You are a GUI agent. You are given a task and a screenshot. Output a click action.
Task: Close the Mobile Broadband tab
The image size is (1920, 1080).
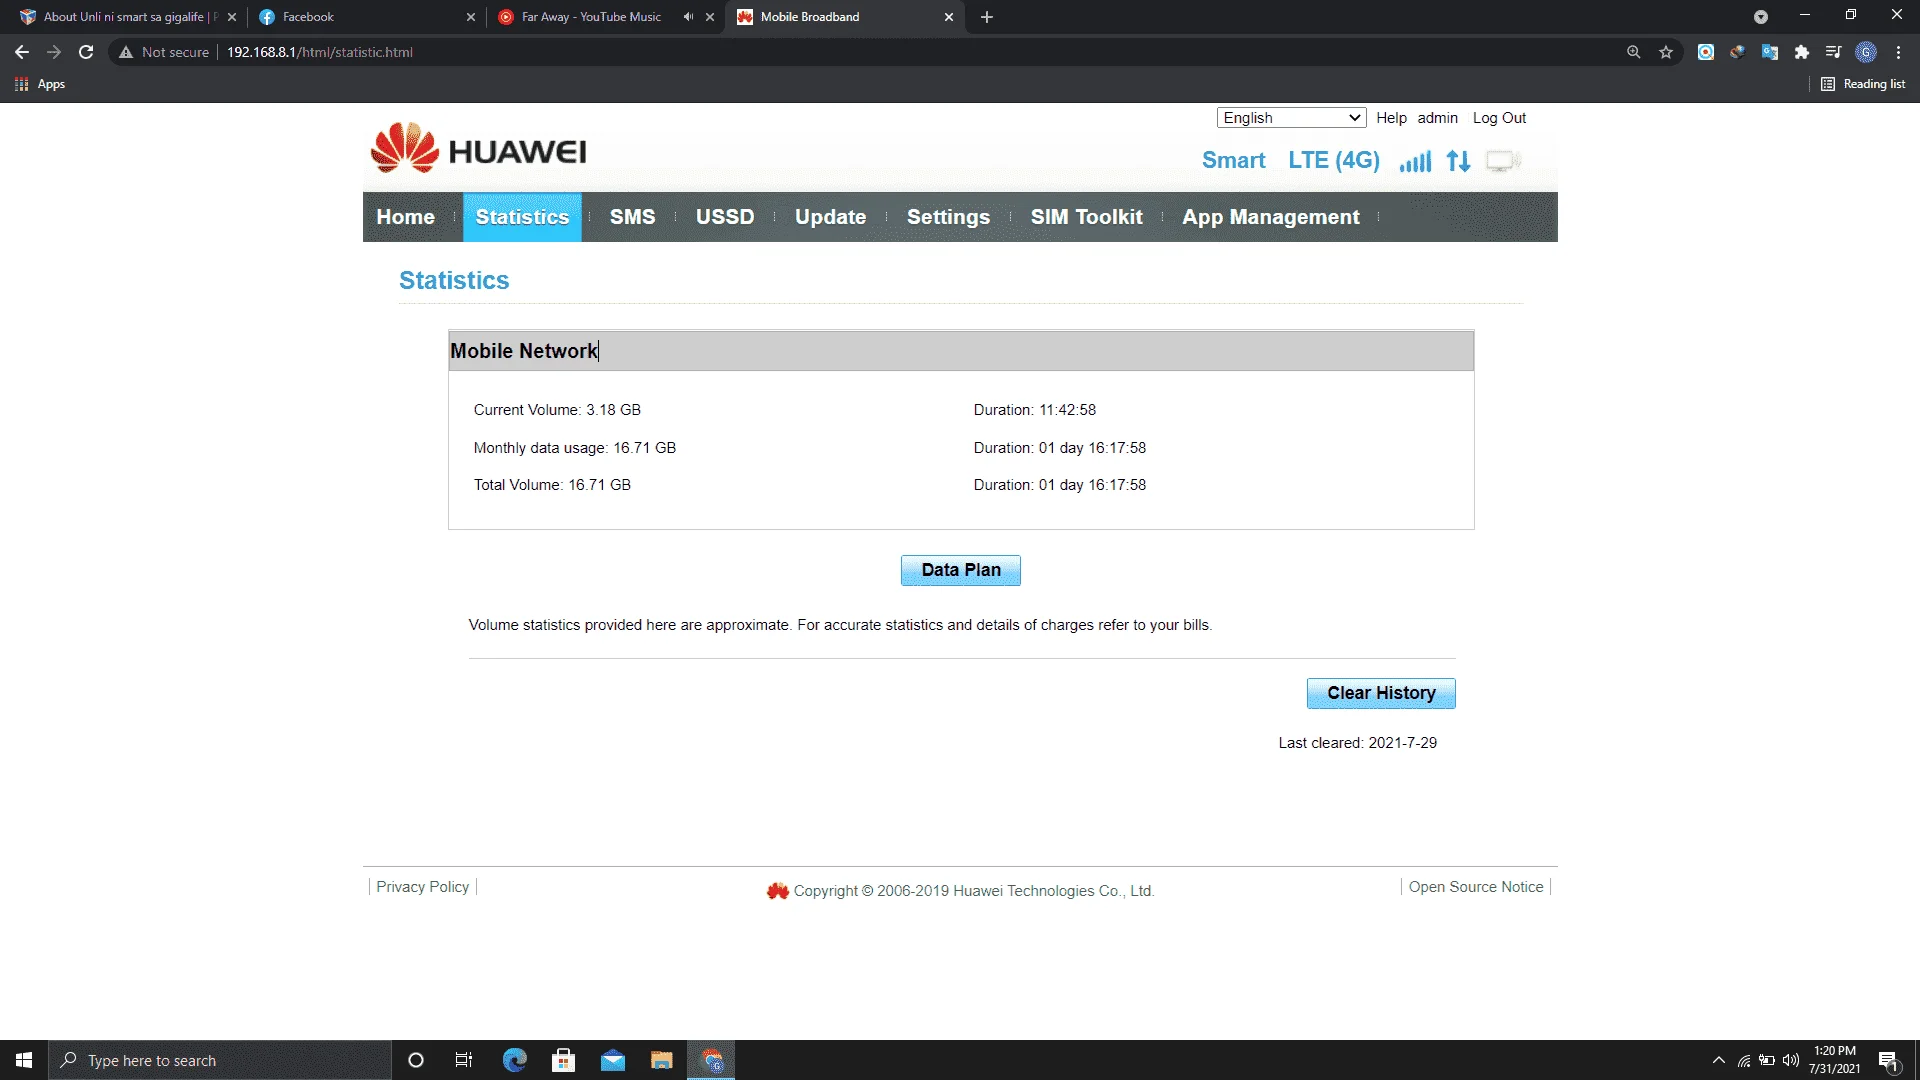949,17
